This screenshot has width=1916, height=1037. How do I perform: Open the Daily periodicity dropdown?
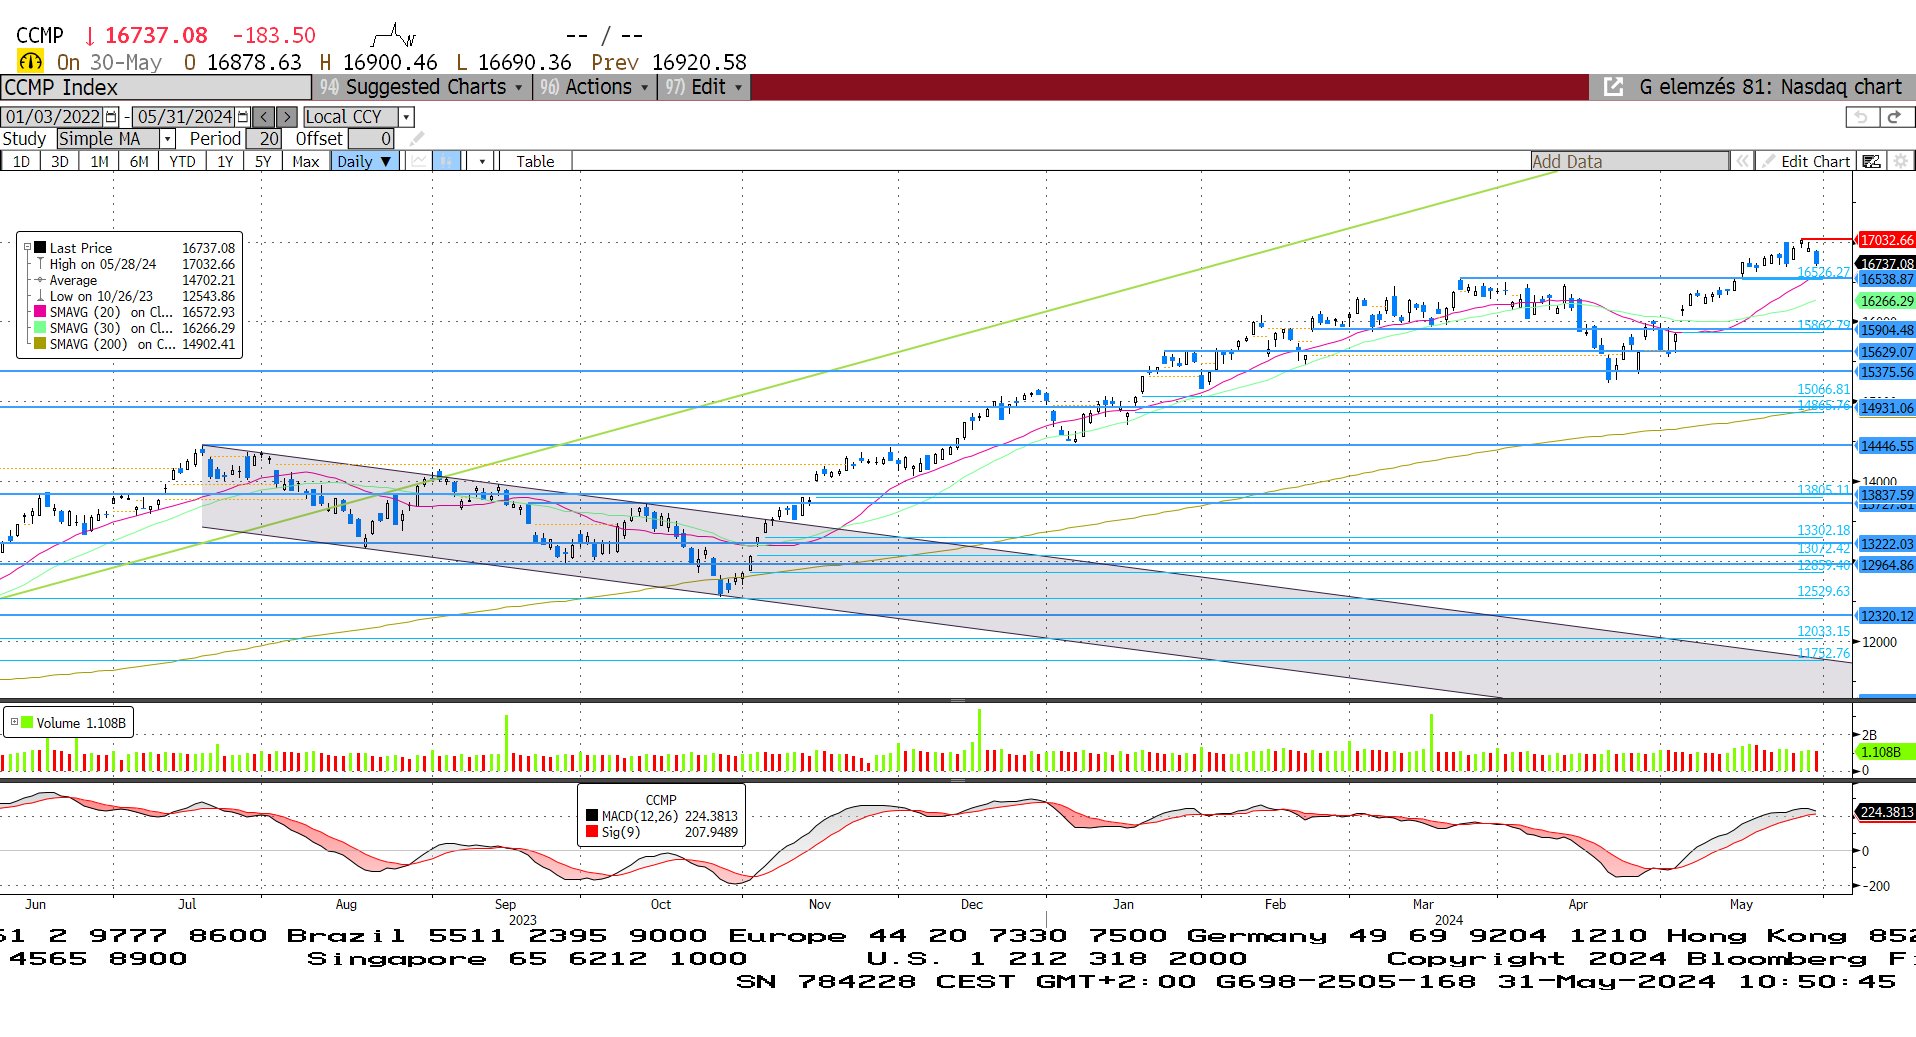[365, 161]
